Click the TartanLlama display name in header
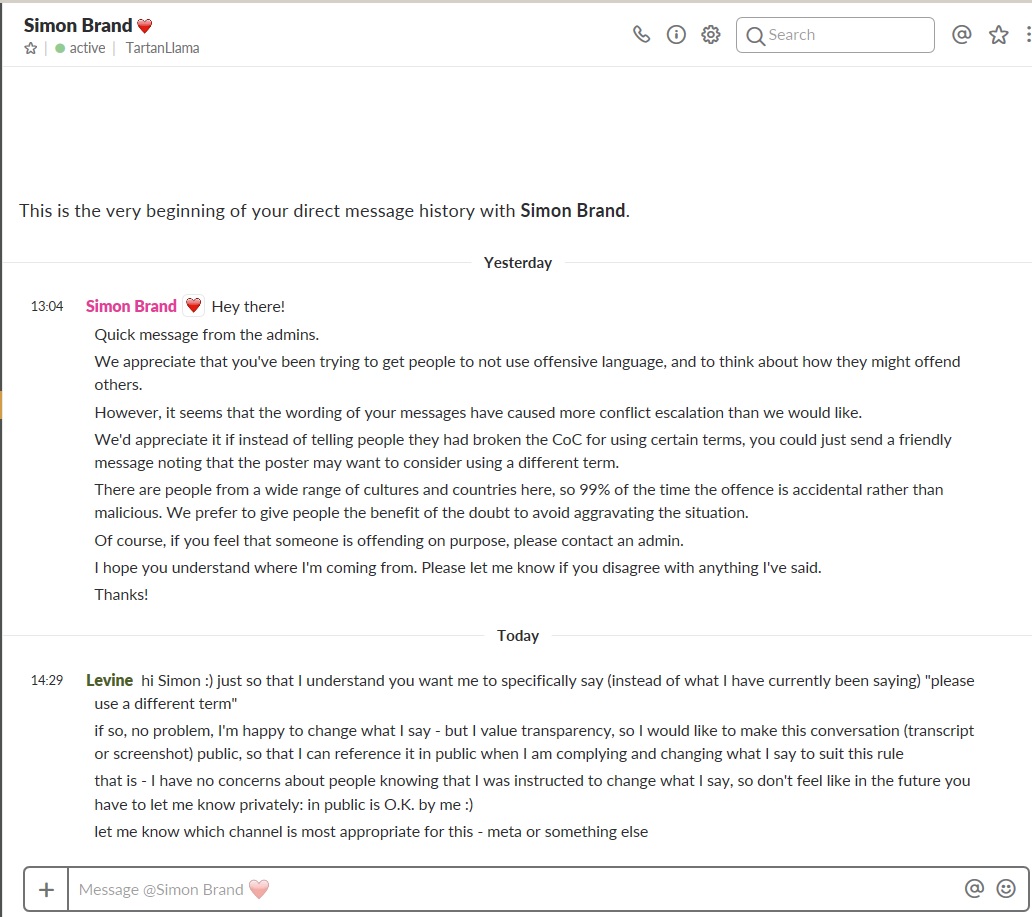 point(162,48)
